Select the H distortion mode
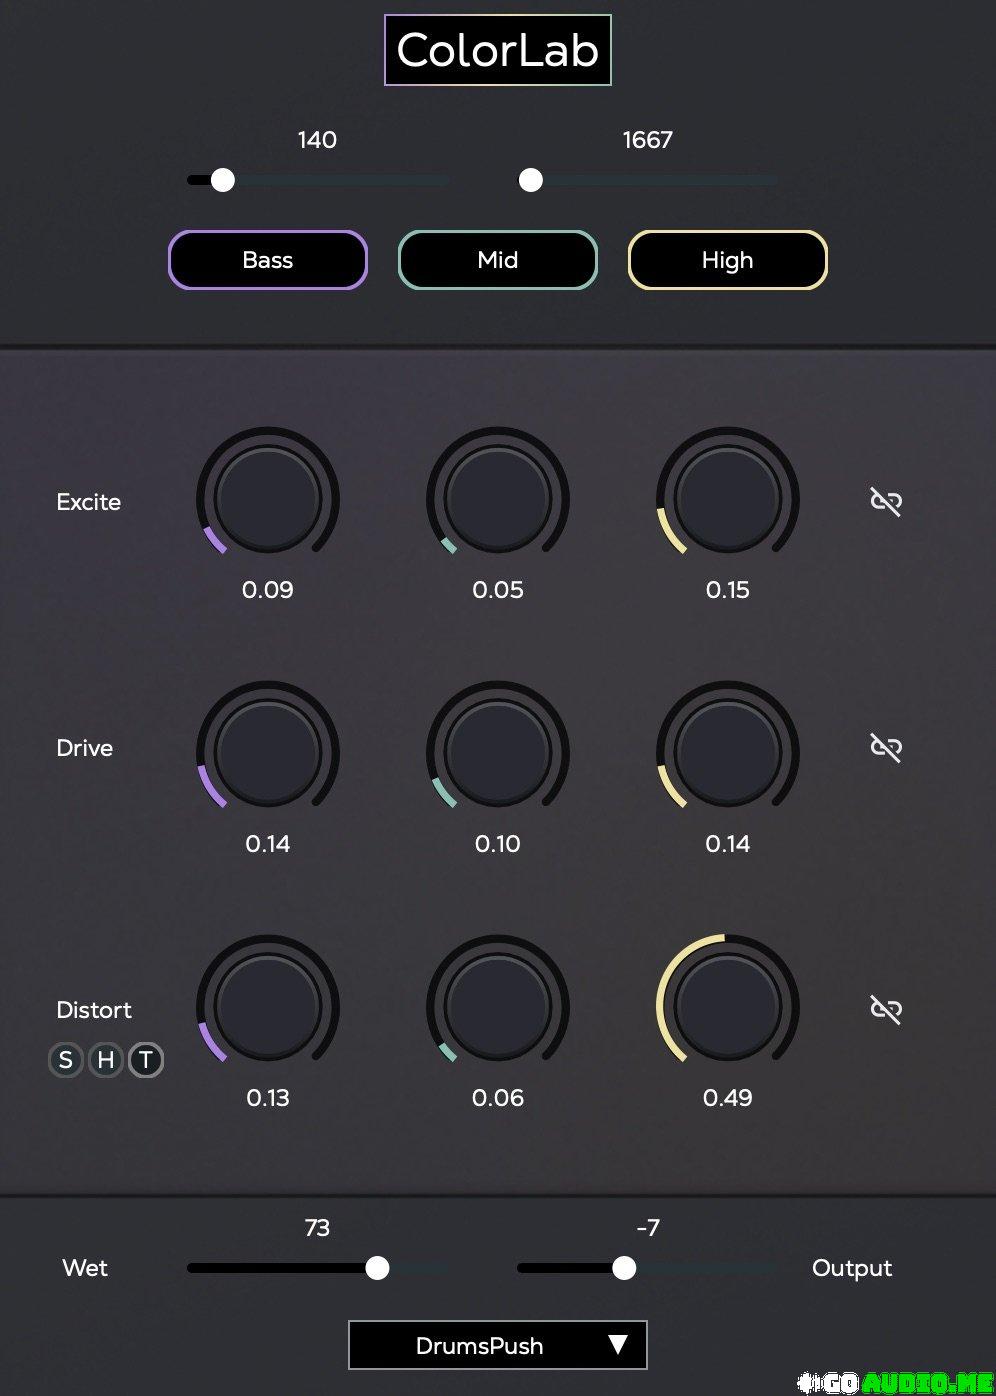Screen dimensions: 996x1396 point(106,1060)
